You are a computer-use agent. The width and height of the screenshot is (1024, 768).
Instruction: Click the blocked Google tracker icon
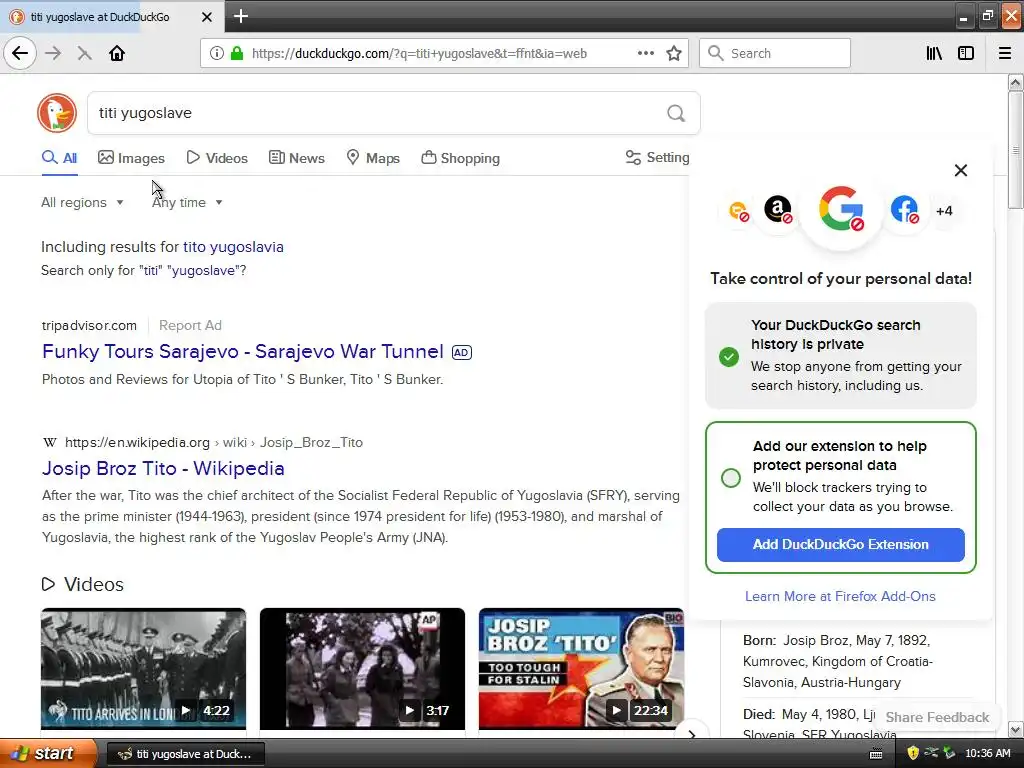pos(841,209)
